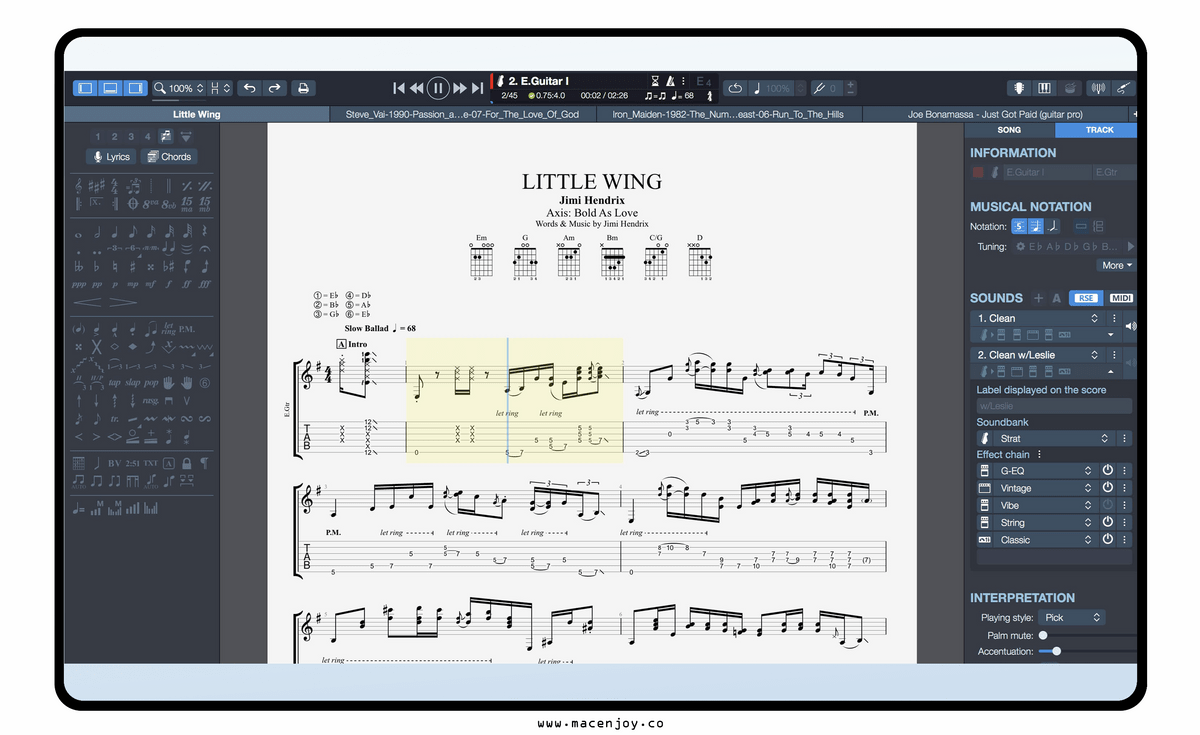Image resolution: width=1200 pixels, height=735 pixels.
Task: Click the Lyrics button
Action: [x=111, y=157]
